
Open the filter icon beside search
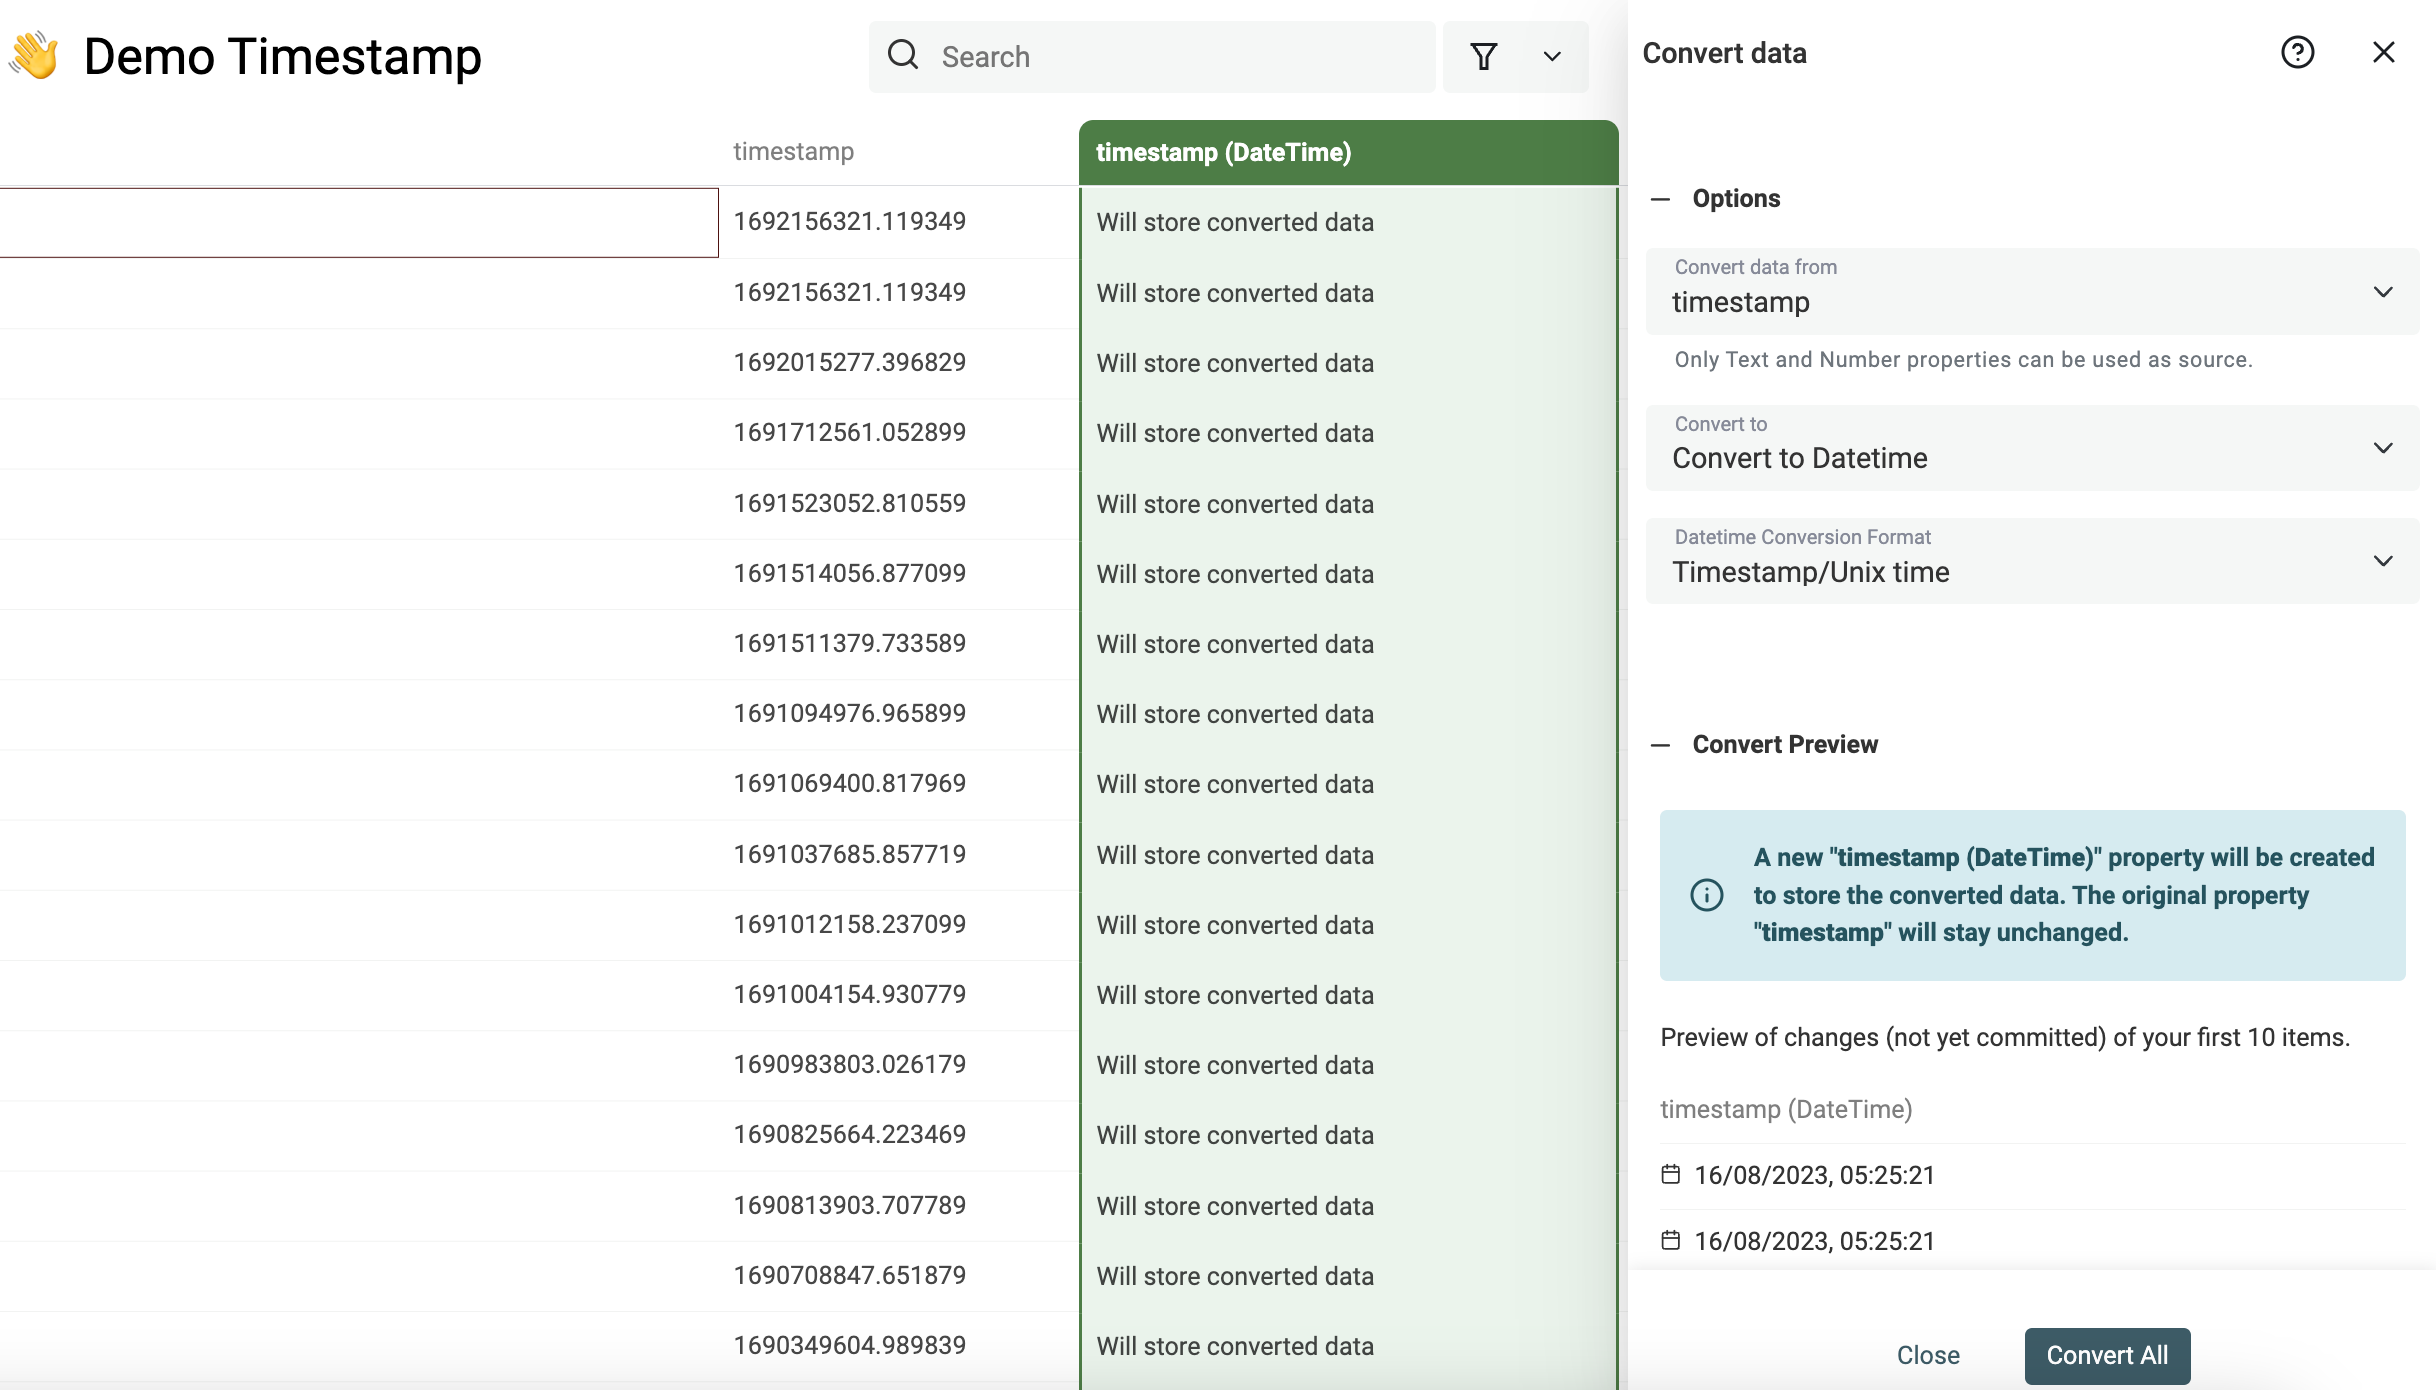(x=1484, y=56)
